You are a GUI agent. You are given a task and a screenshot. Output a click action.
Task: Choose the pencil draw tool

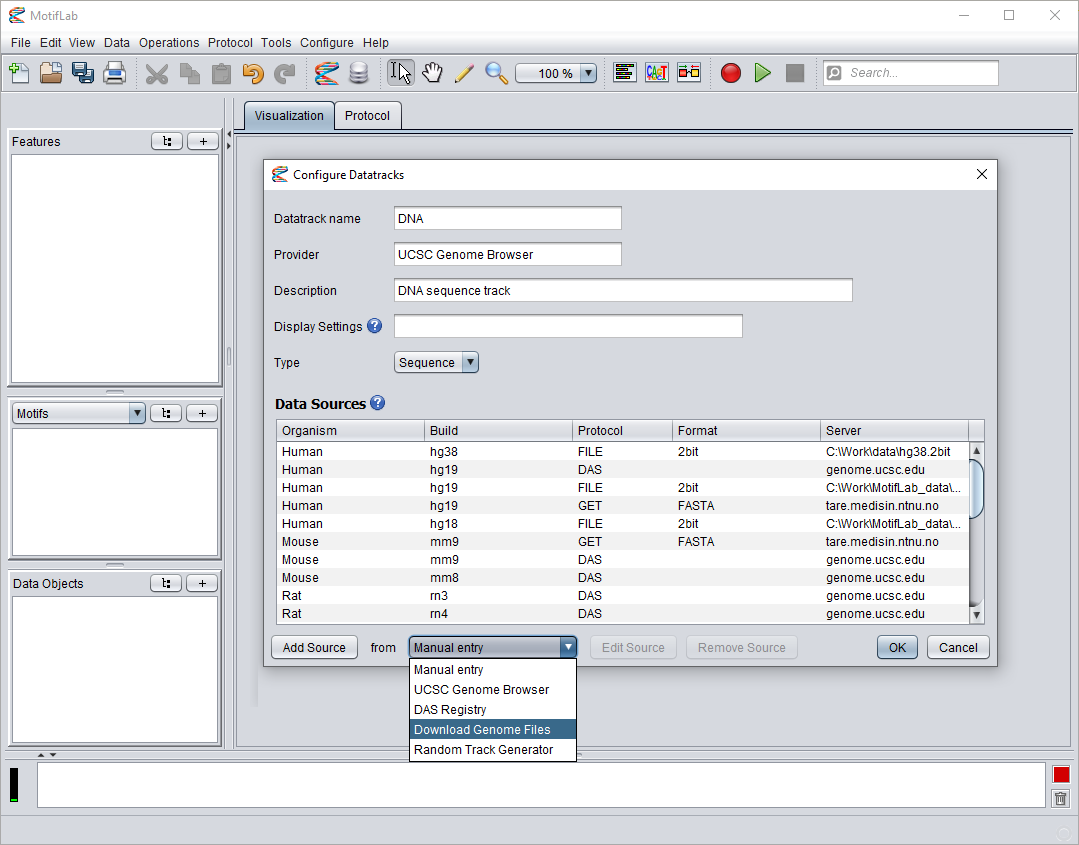(464, 73)
